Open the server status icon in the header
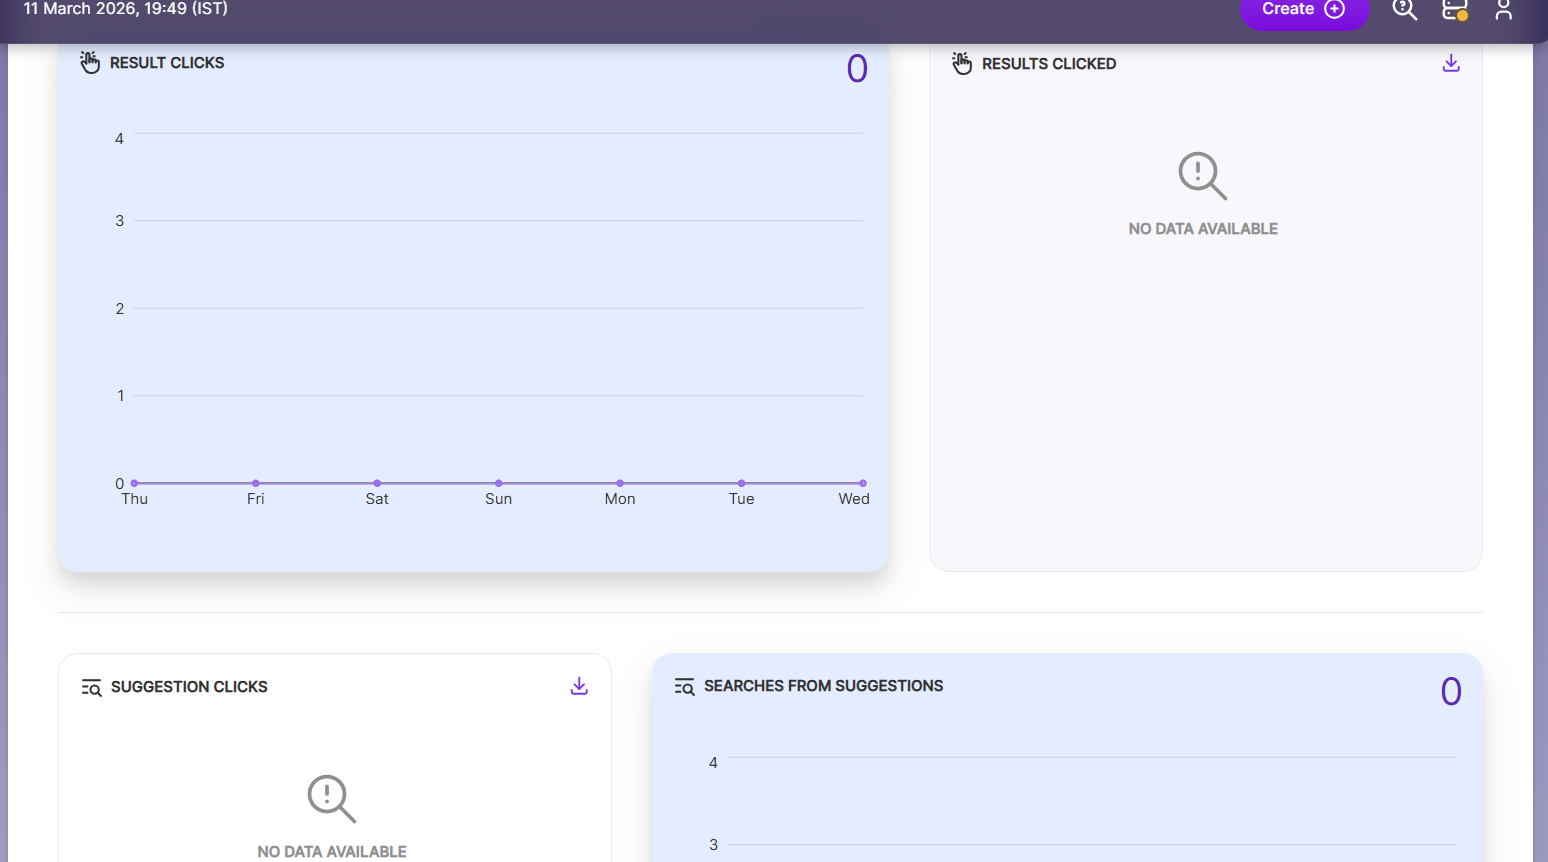1548x862 pixels. pyautogui.click(x=1455, y=10)
